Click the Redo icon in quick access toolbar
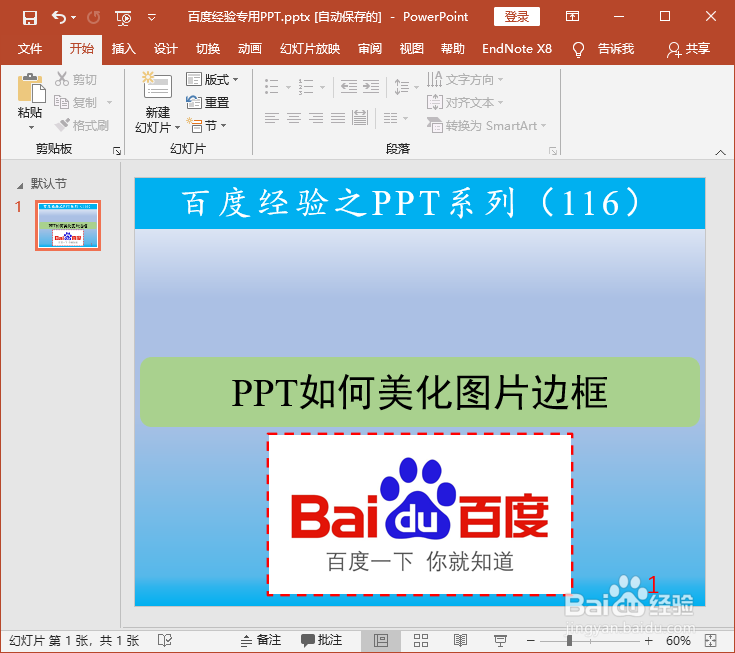 (x=94, y=18)
